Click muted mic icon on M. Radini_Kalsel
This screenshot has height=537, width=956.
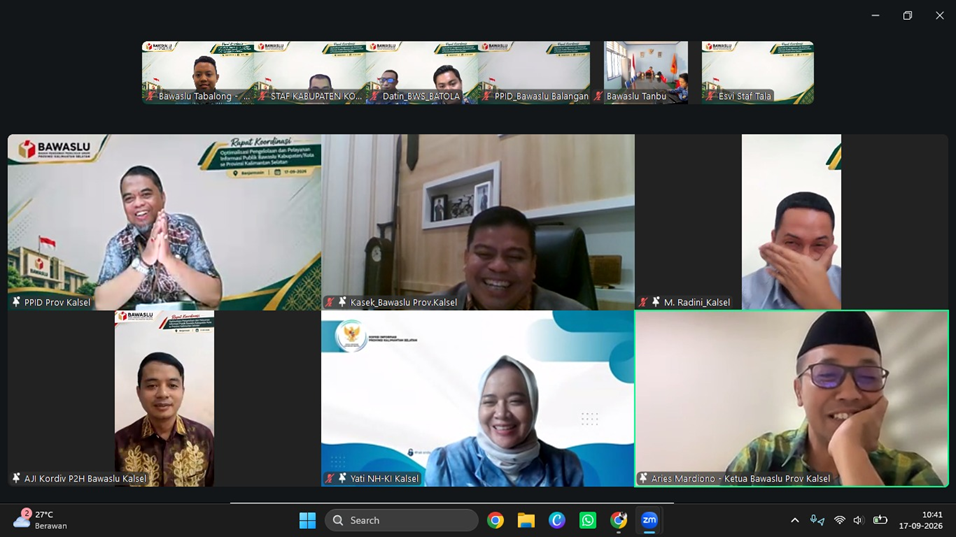coord(643,302)
